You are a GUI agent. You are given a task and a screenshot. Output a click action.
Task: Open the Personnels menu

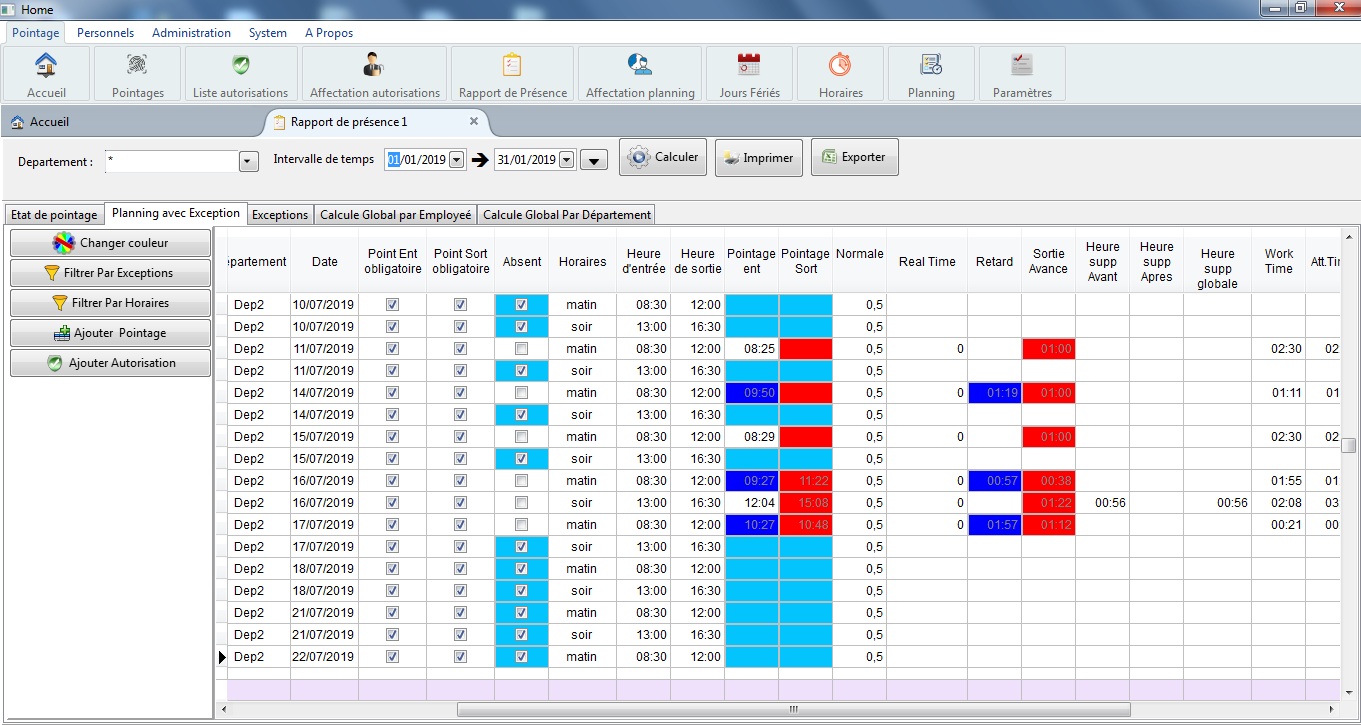pos(105,33)
